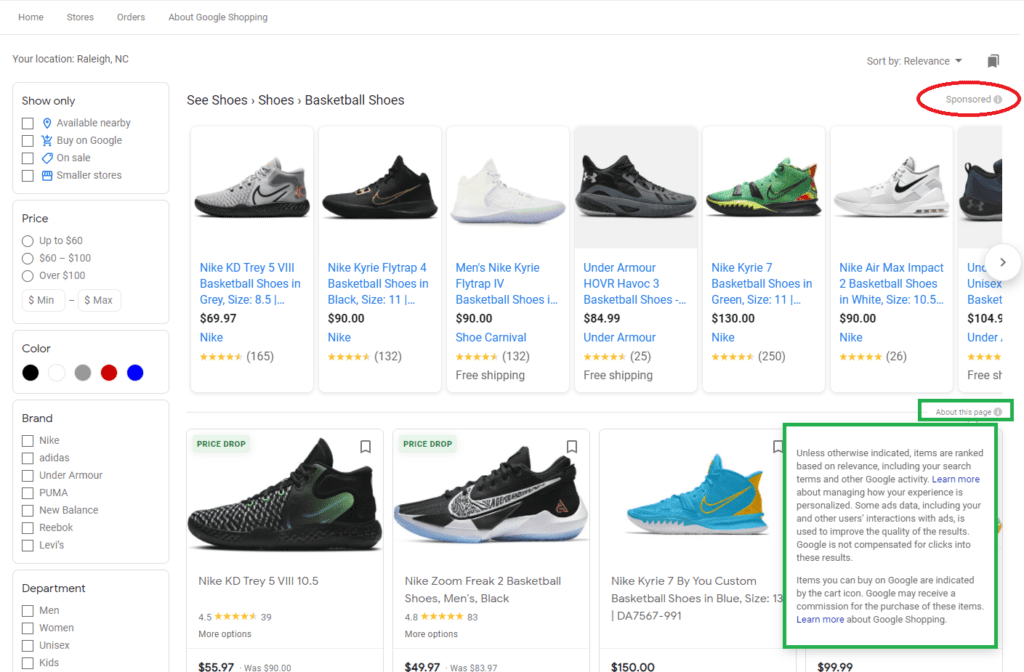The image size is (1024, 672).
Task: Click More options under Nike Zoom Freak 2
Action: click(x=431, y=634)
